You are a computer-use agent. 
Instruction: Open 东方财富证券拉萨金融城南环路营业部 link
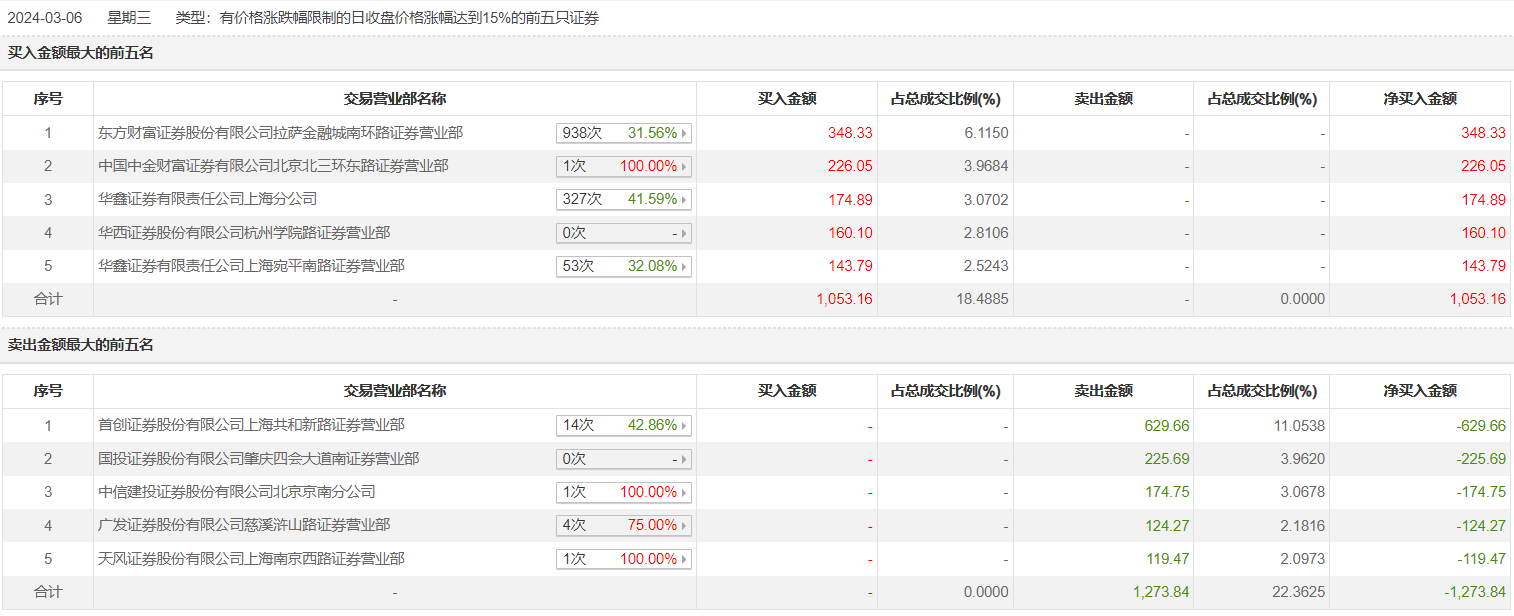[281, 133]
